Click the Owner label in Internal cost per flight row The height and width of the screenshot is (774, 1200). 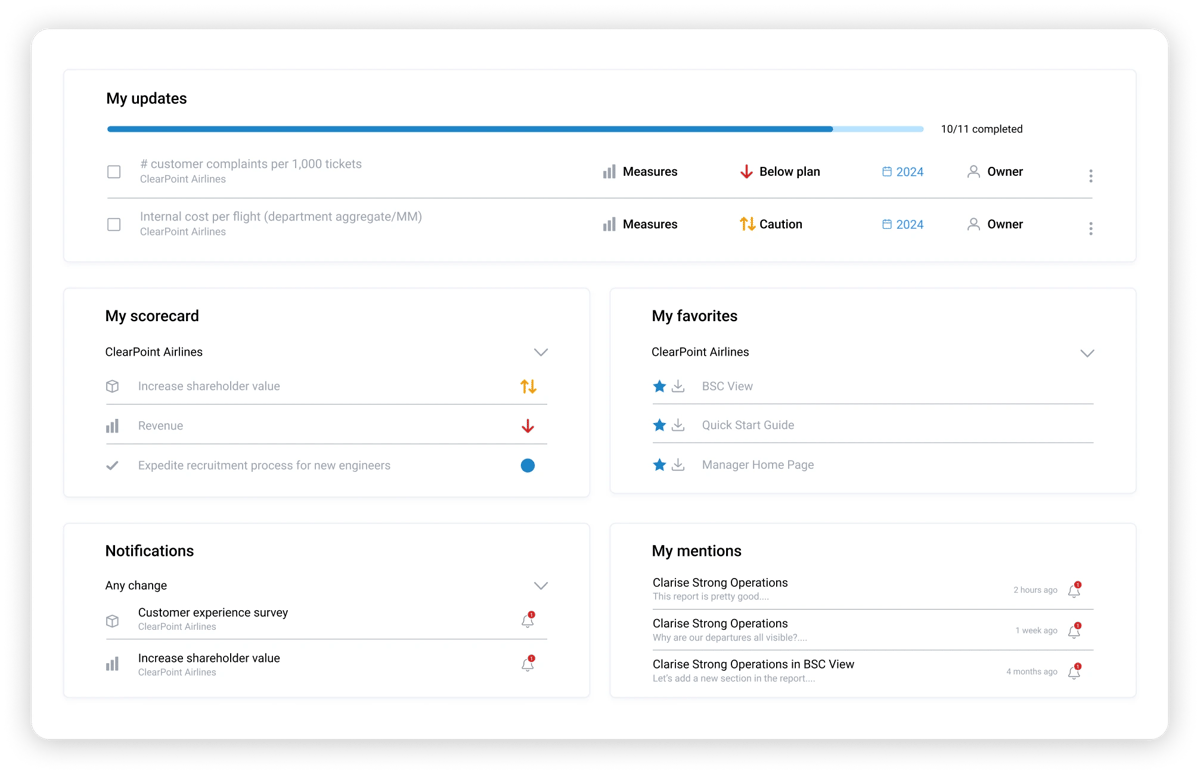click(1005, 225)
